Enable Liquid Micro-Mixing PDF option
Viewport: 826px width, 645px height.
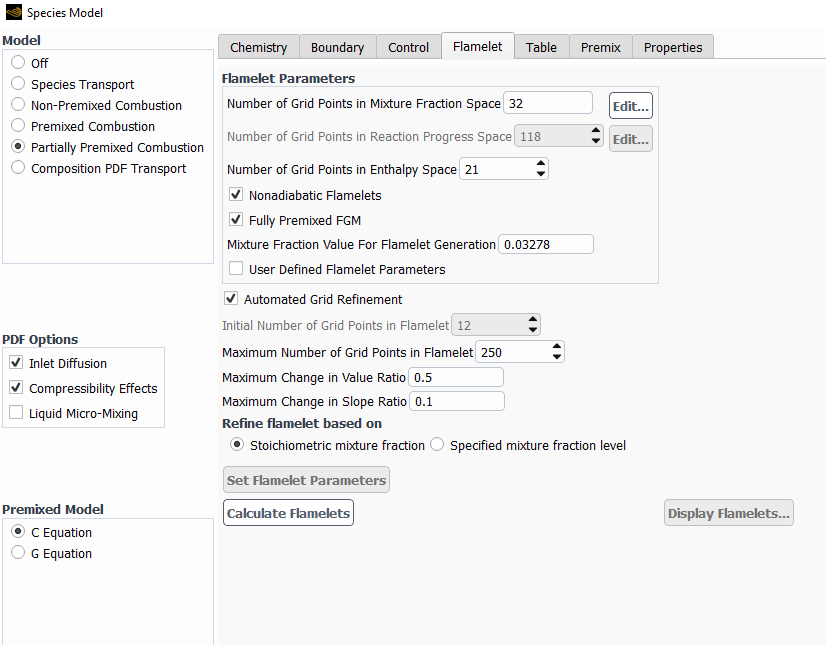tap(16, 413)
